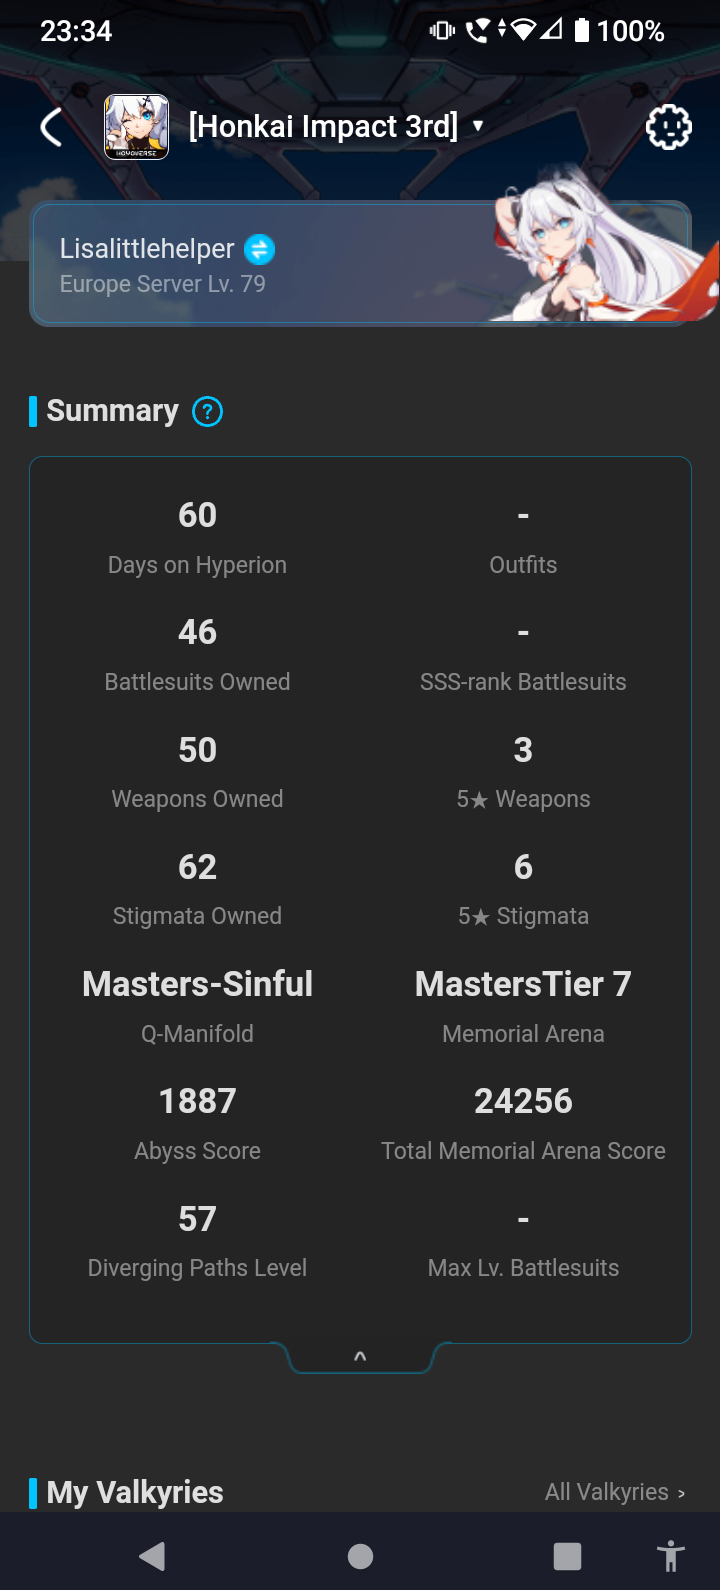Open the All Valkyries list
The width and height of the screenshot is (720, 1590).
coord(614,1492)
